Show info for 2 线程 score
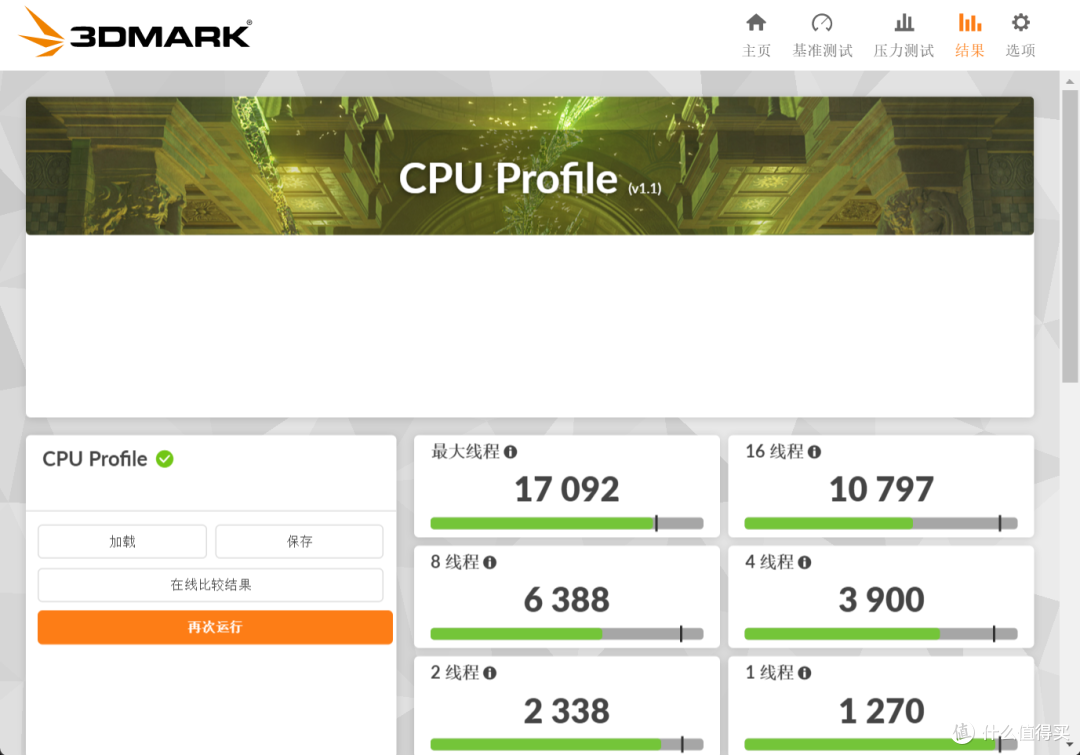Viewport: 1080px width, 755px height. (x=490, y=673)
